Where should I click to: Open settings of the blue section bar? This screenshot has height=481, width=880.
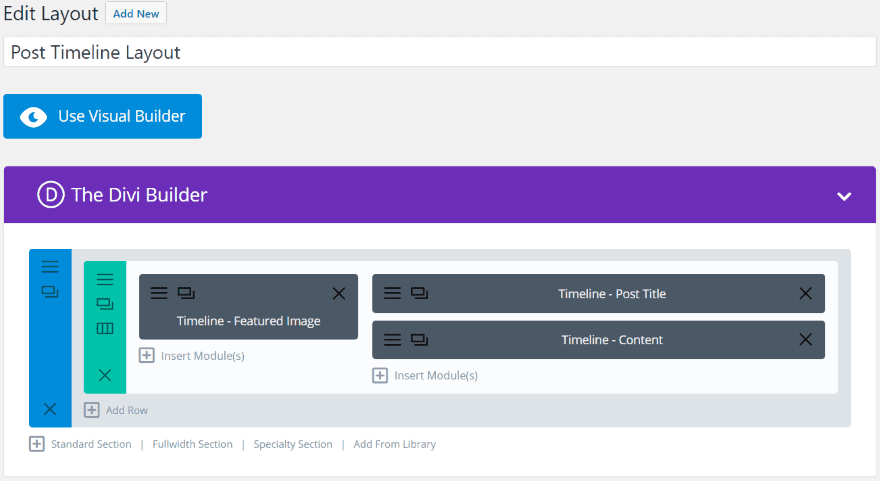click(x=50, y=267)
